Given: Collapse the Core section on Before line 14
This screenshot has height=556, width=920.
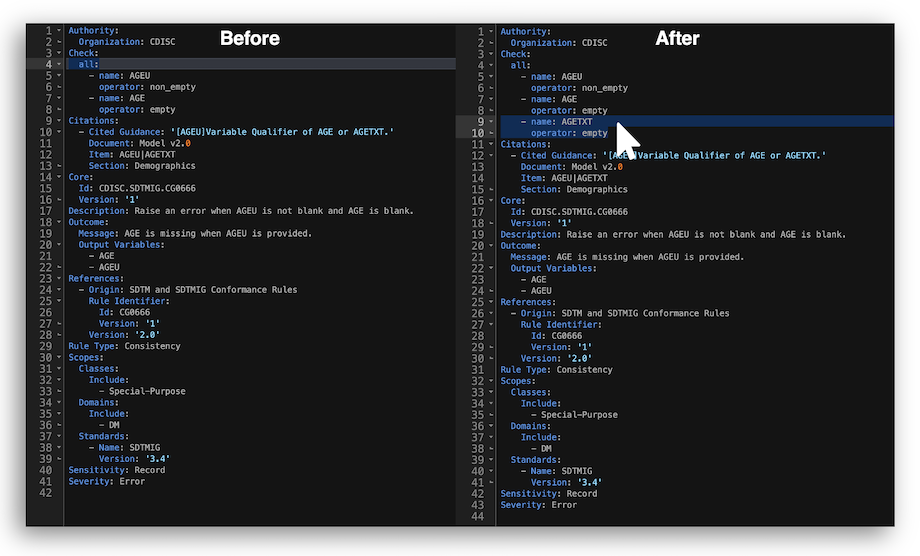Looking at the screenshot, I should click(x=59, y=177).
